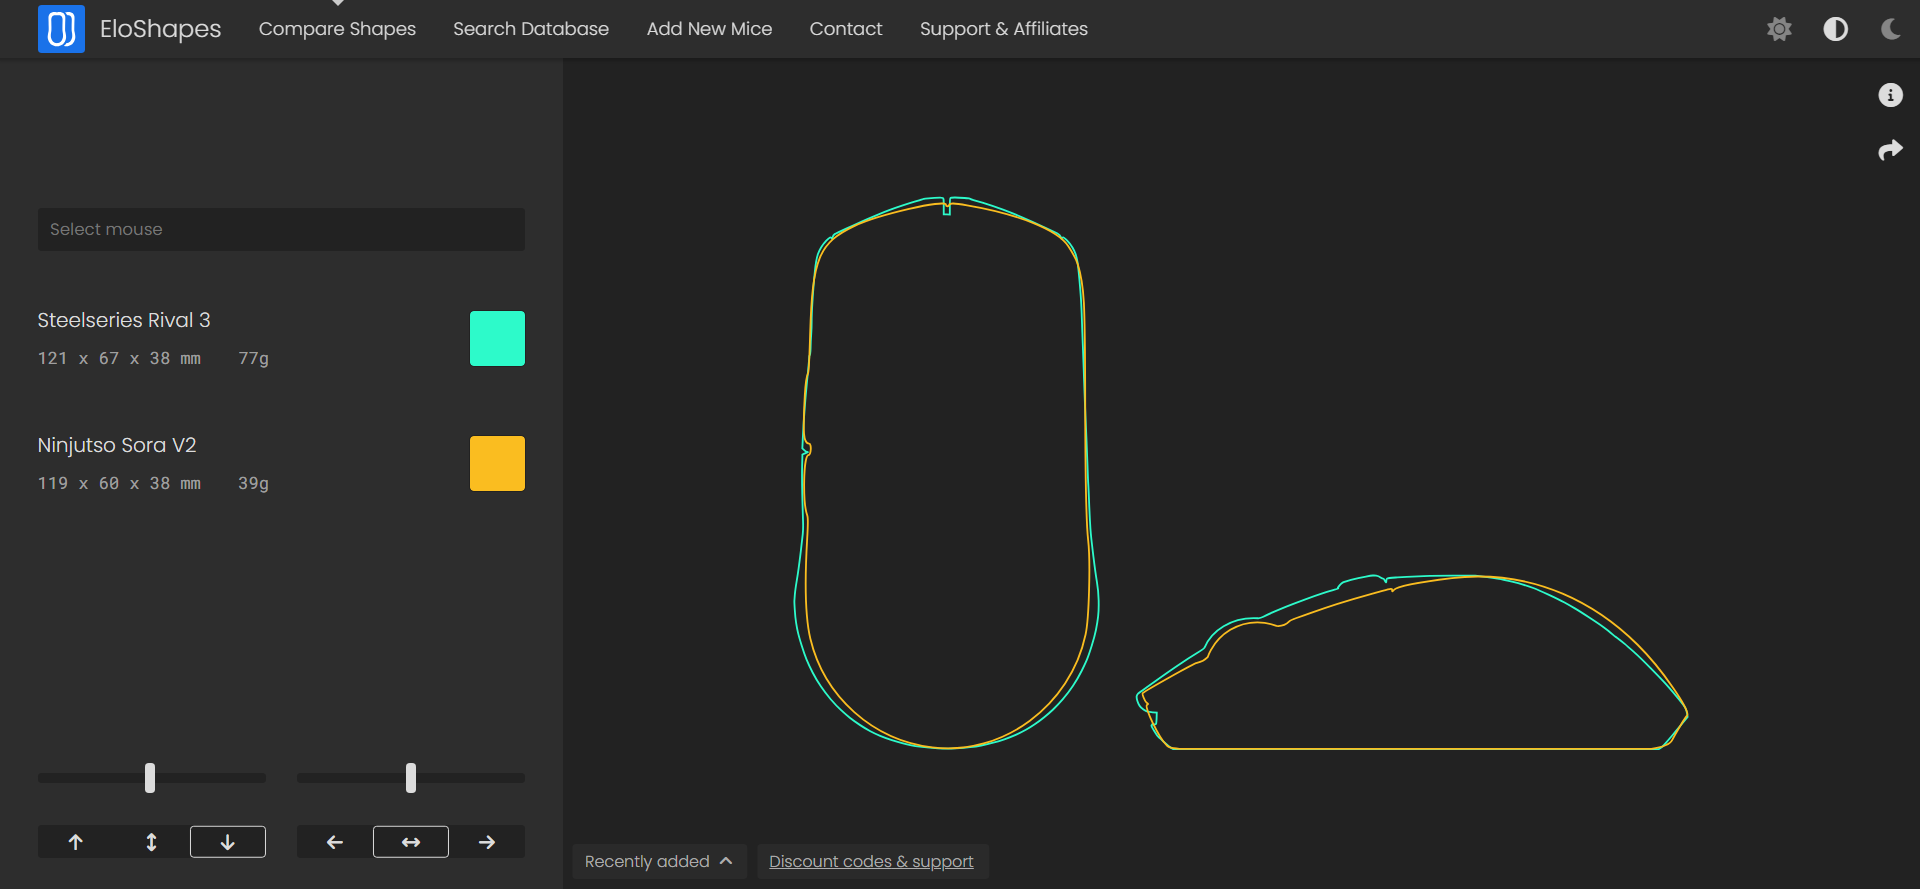This screenshot has height=889, width=1920.
Task: Open the info circle icon
Action: [x=1890, y=95]
